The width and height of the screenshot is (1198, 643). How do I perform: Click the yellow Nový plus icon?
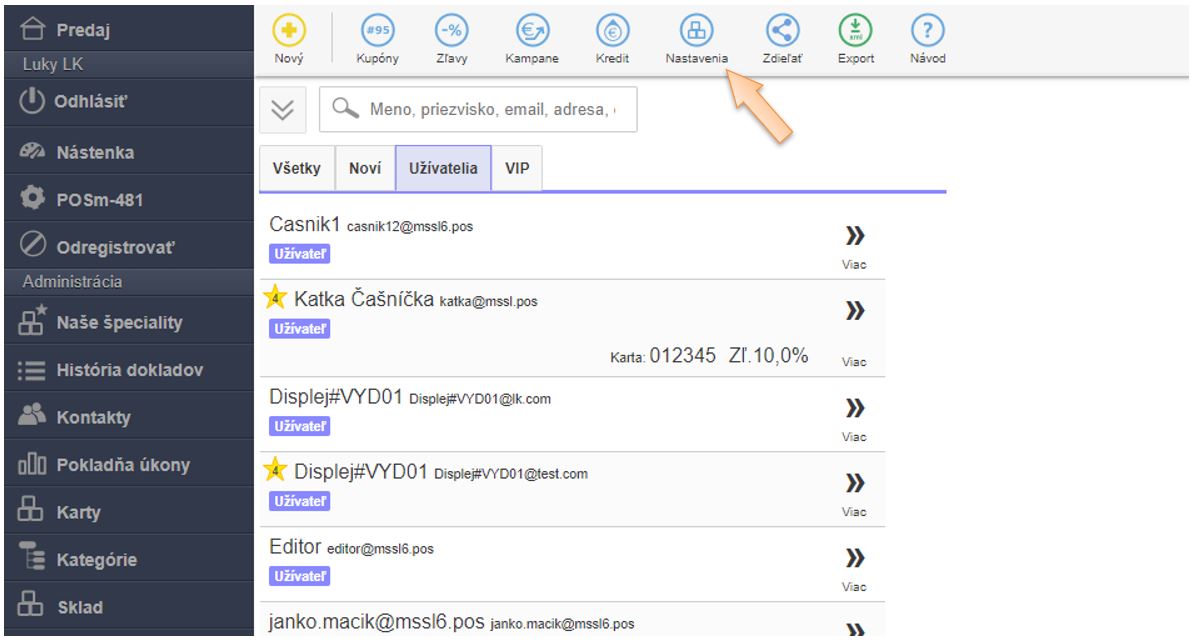(x=289, y=30)
